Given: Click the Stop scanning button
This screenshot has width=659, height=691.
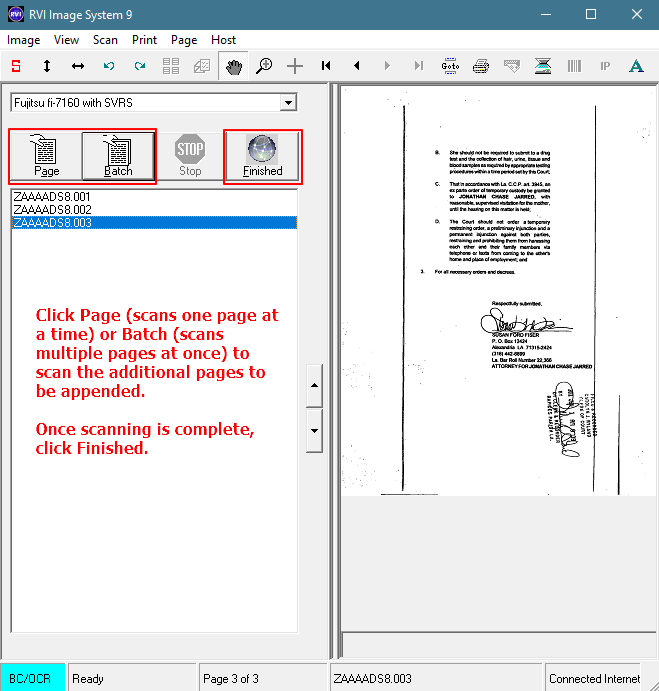Looking at the screenshot, I should click(190, 156).
